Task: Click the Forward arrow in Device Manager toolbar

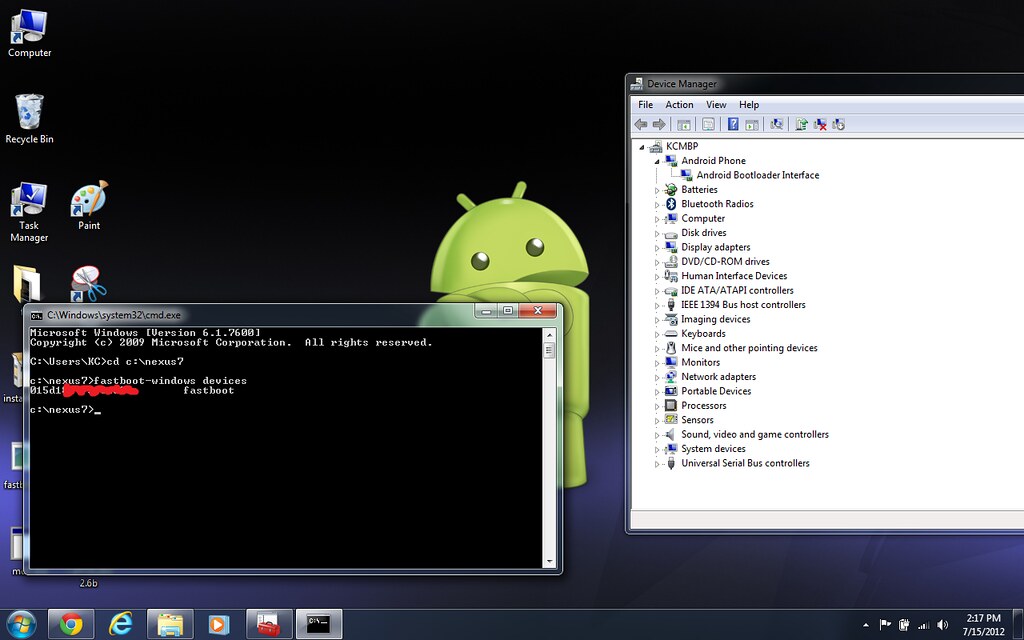Action: [x=659, y=124]
